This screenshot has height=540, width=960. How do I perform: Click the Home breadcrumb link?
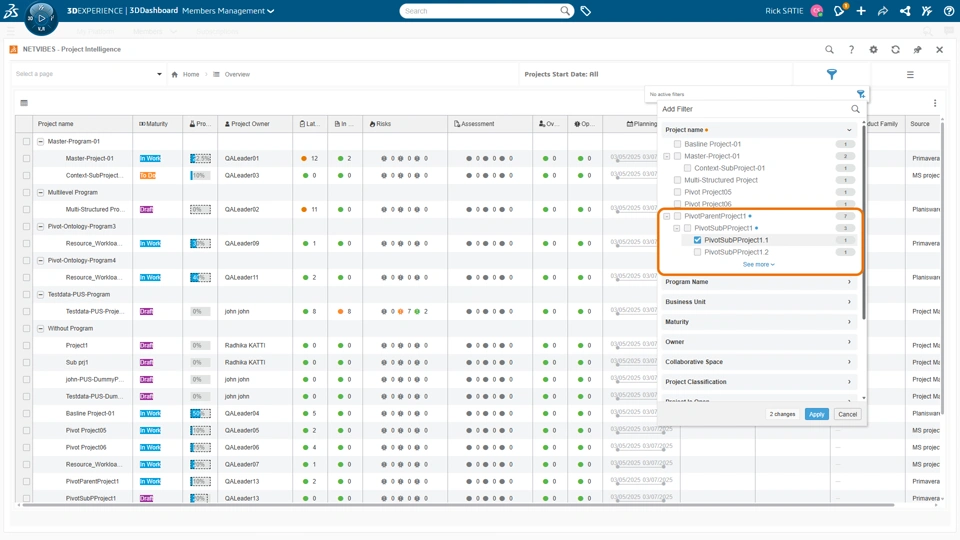click(x=191, y=75)
